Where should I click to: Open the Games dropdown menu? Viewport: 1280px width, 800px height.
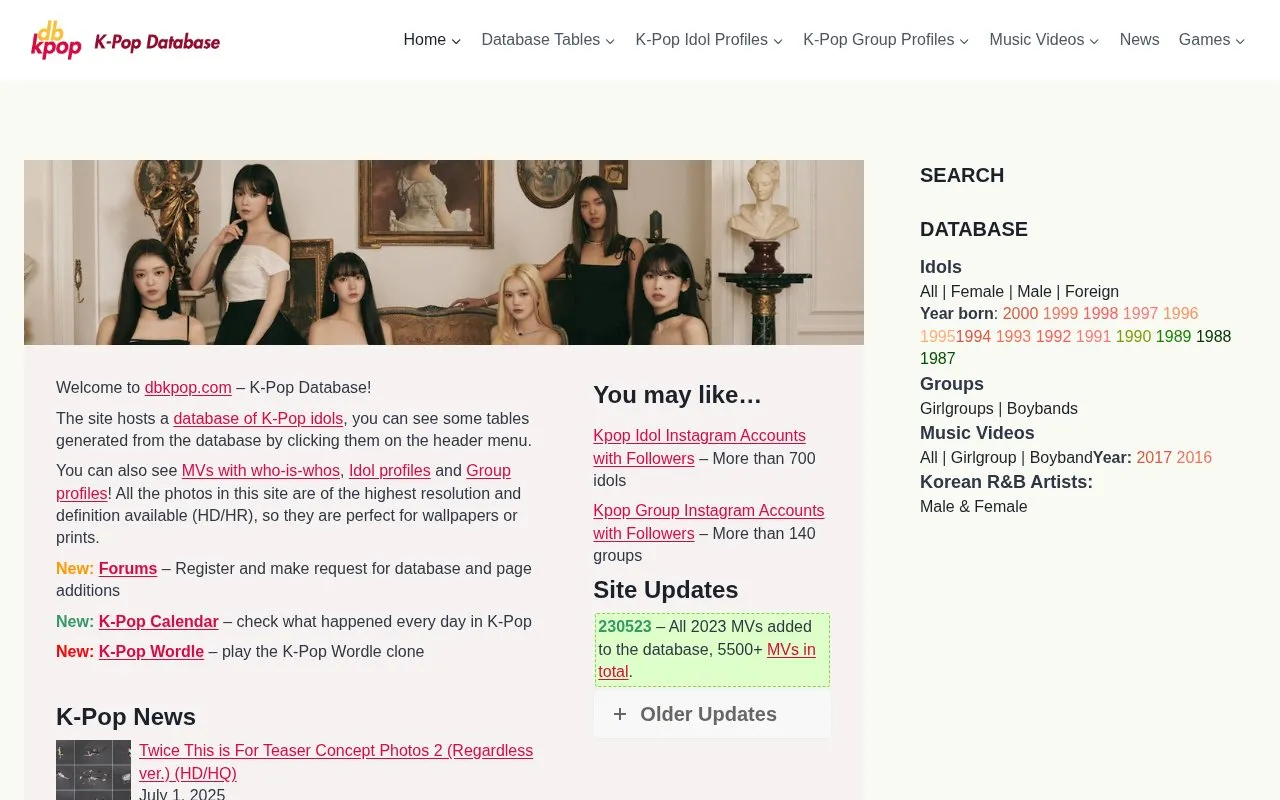(x=1212, y=40)
